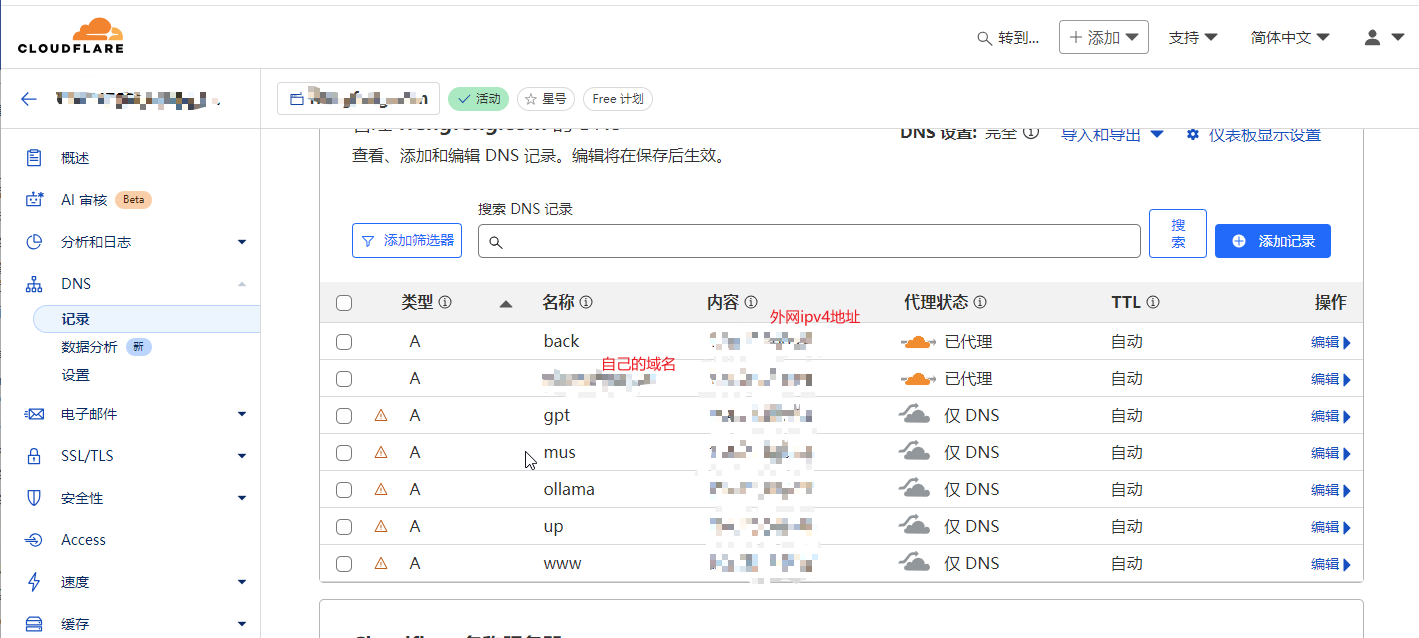
Task: Click the info icon beside 内容 header
Action: click(x=751, y=302)
